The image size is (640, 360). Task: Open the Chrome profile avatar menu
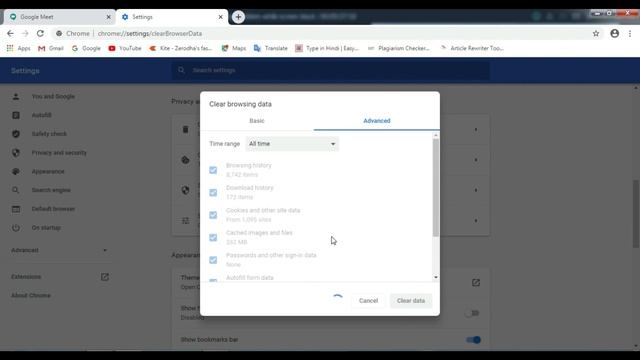614,33
